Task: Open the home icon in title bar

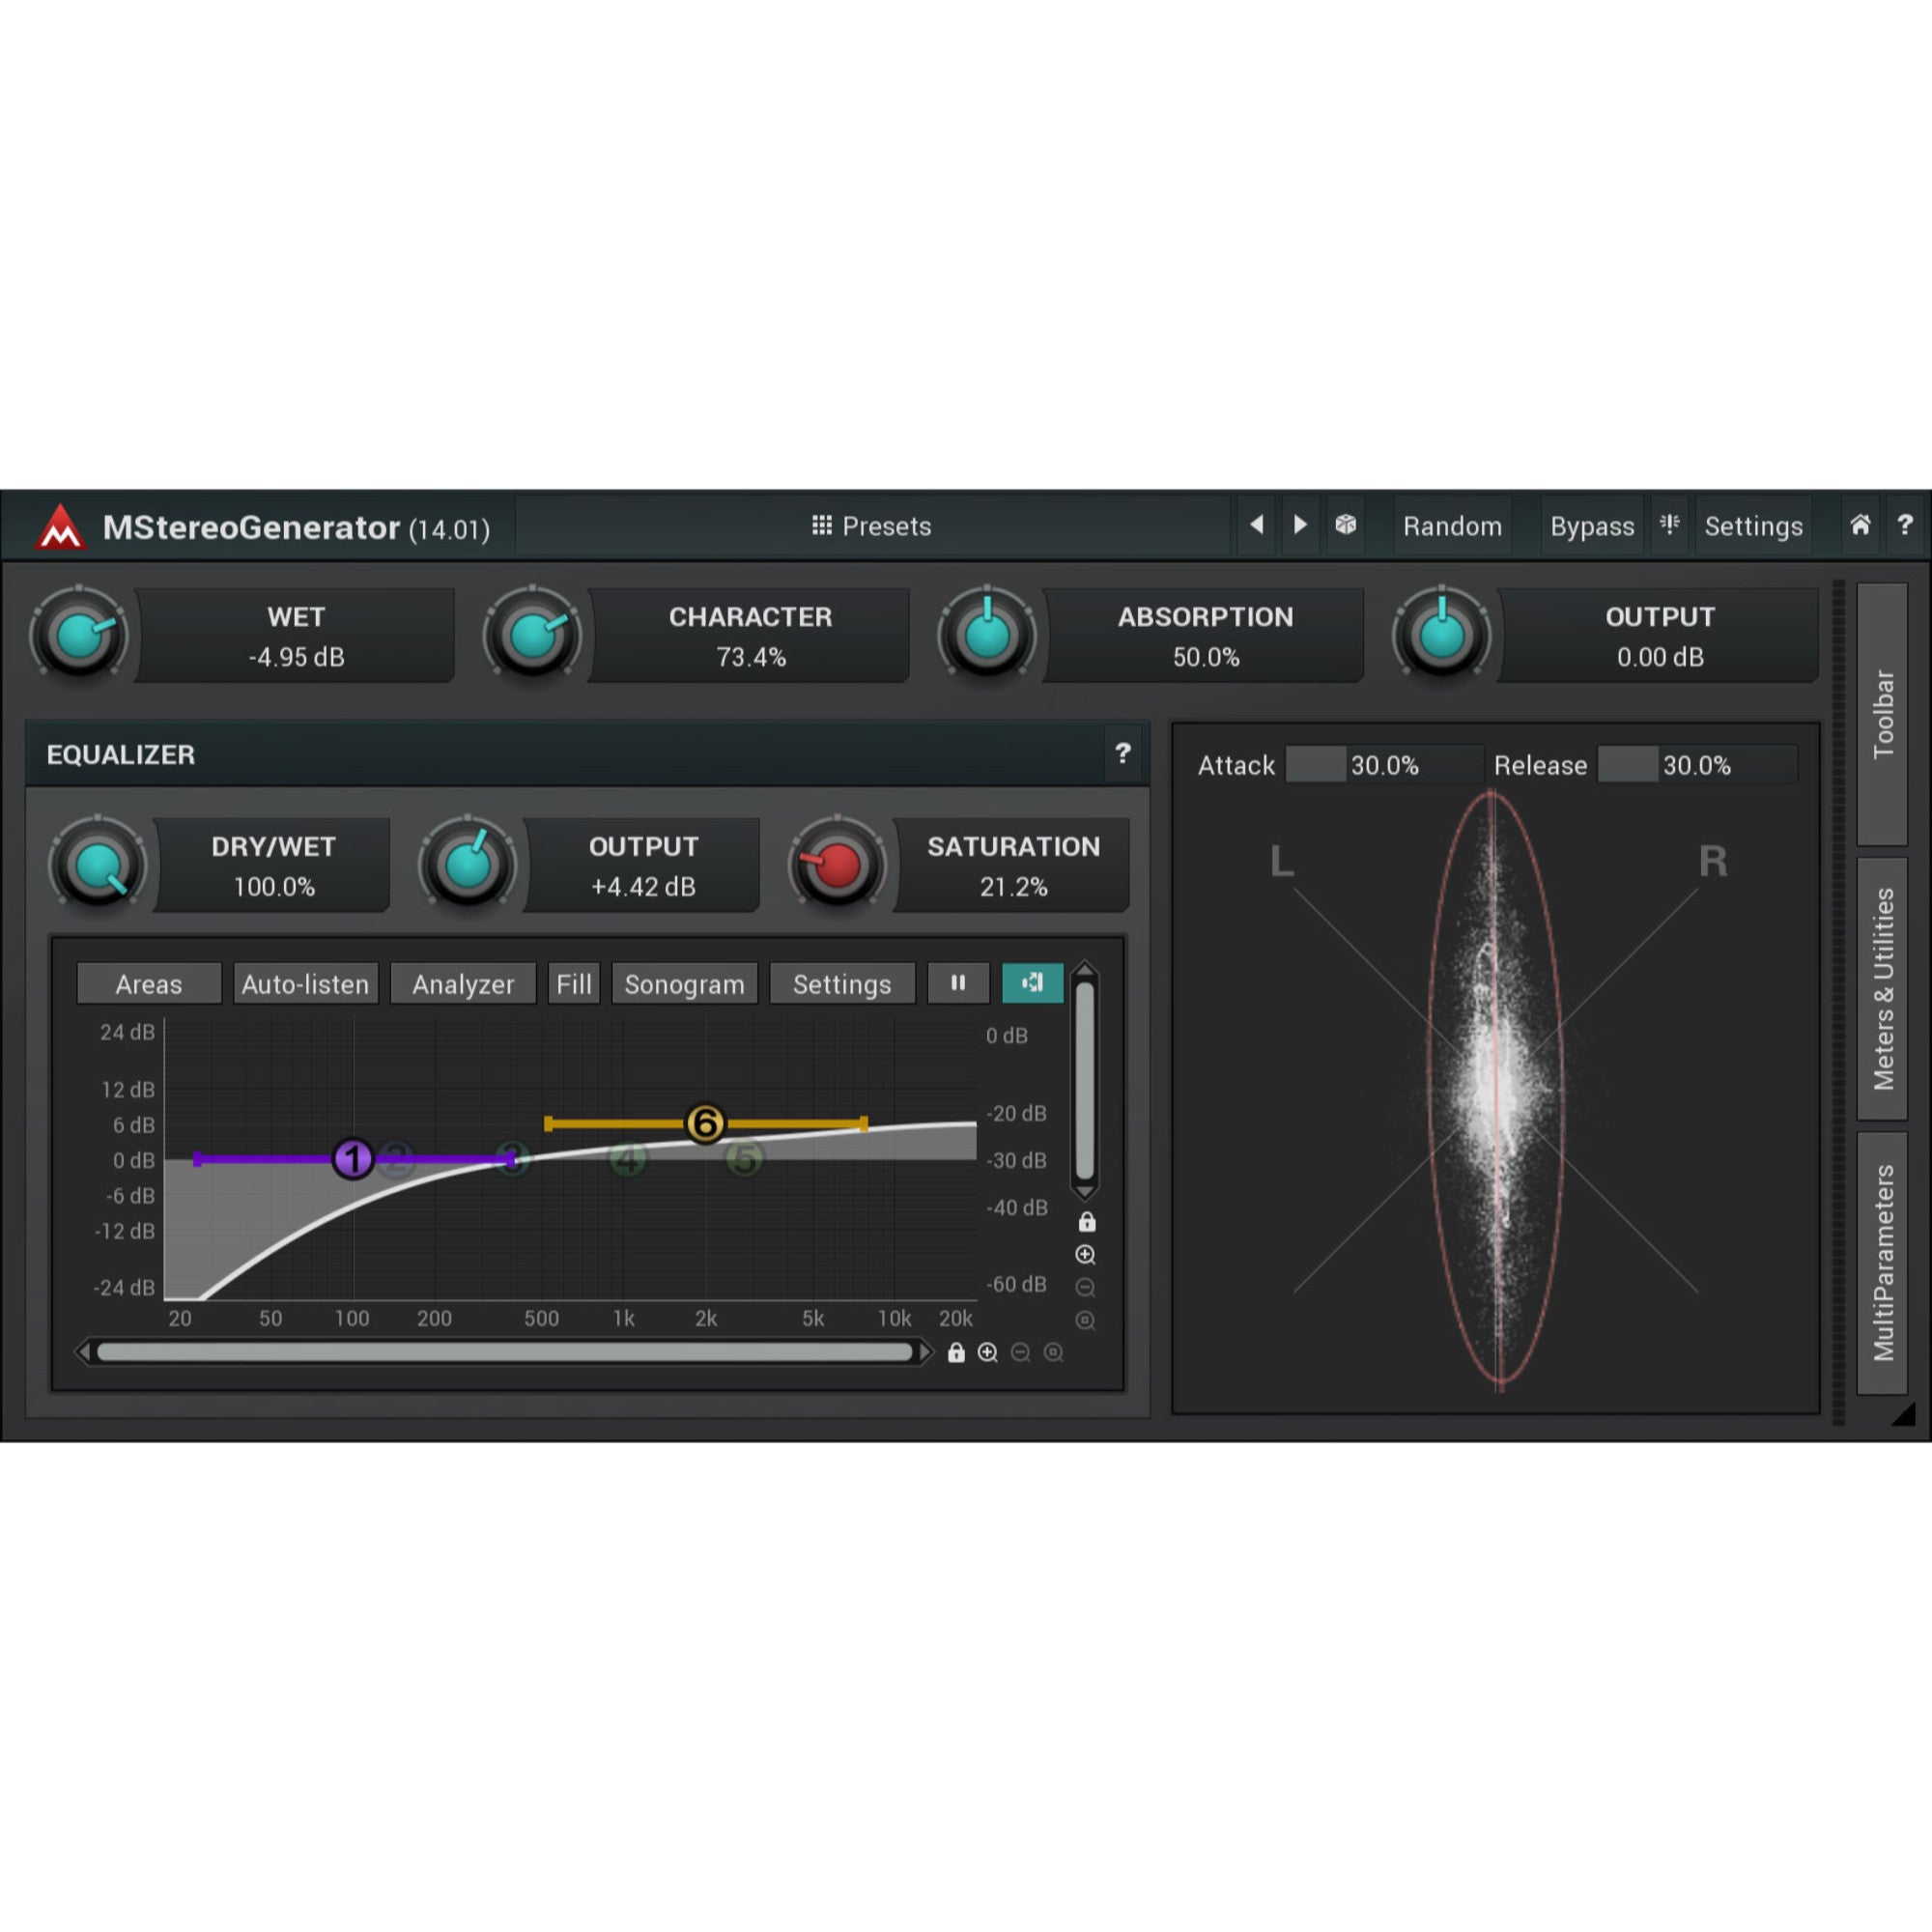Action: 1860,525
